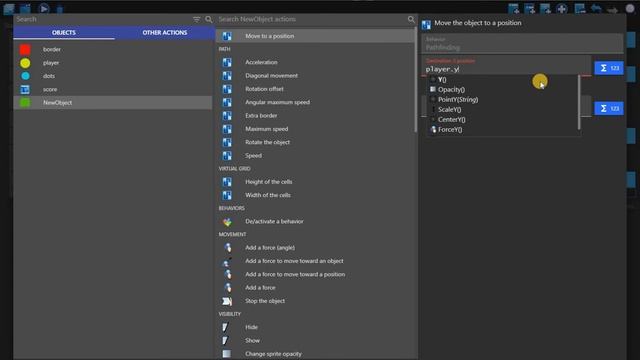Switch to the OTHER ACTIONS tab
This screenshot has height=360, width=640.
click(x=164, y=32)
